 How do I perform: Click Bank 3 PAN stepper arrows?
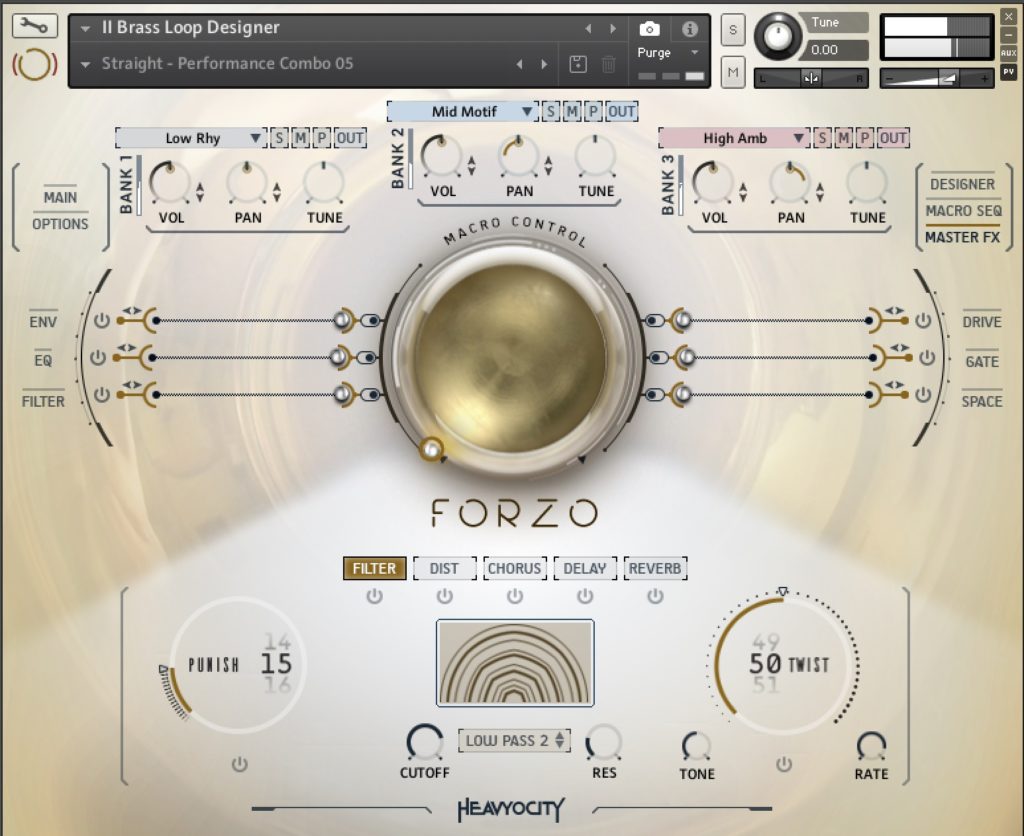[820, 192]
